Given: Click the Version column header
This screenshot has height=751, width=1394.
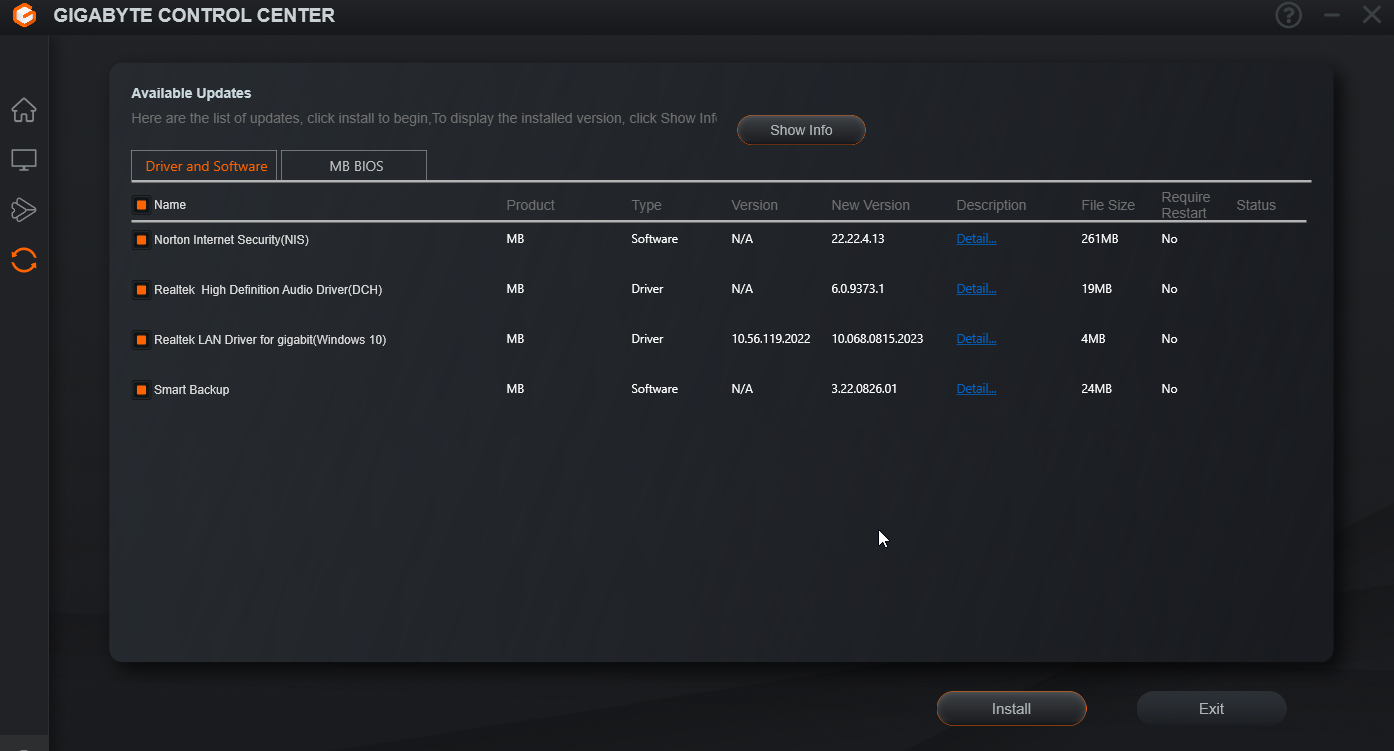Looking at the screenshot, I should 754,205.
